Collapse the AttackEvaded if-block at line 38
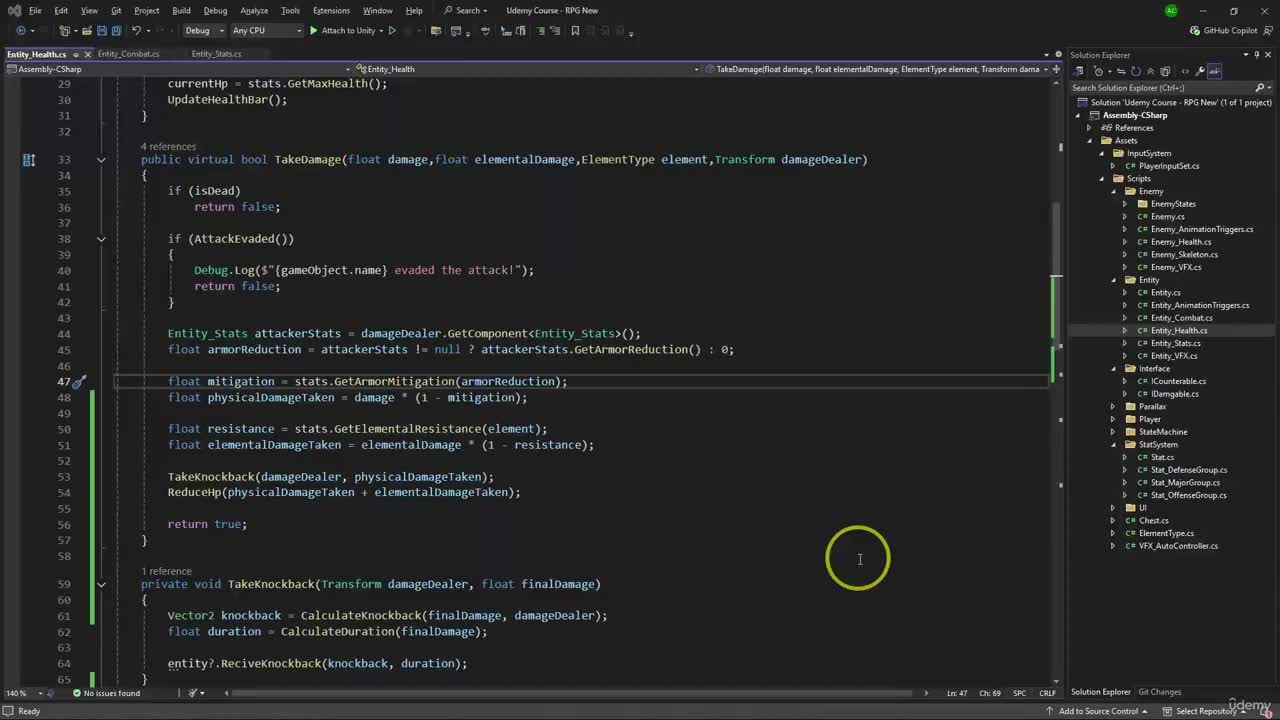This screenshot has width=1280, height=720. click(x=101, y=239)
